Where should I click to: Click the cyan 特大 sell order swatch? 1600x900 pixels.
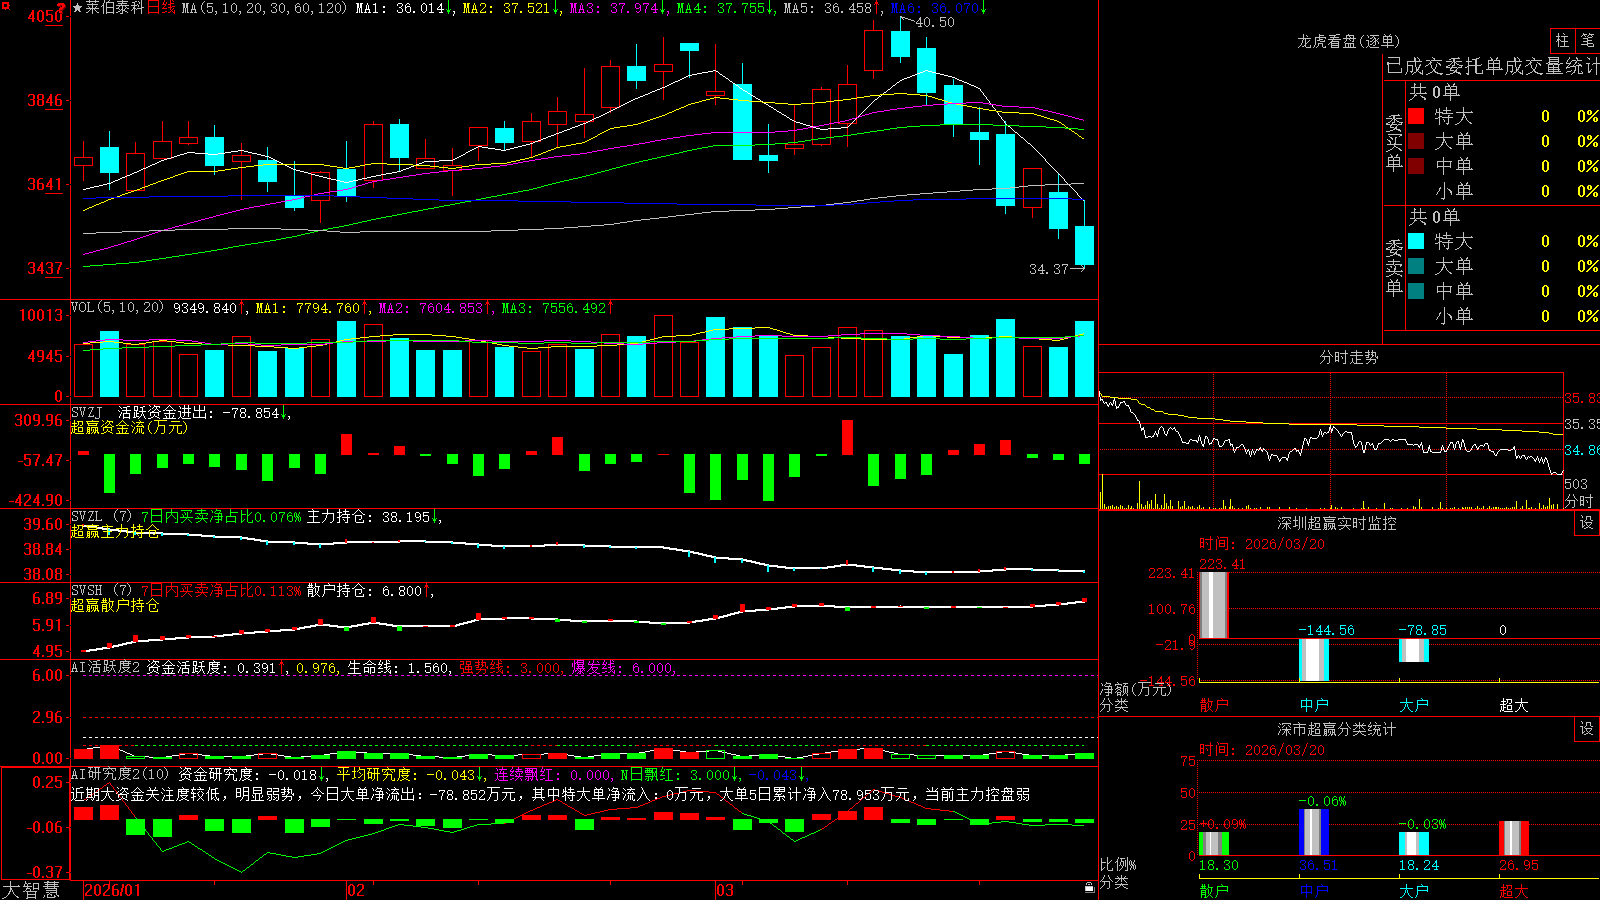1416,241
